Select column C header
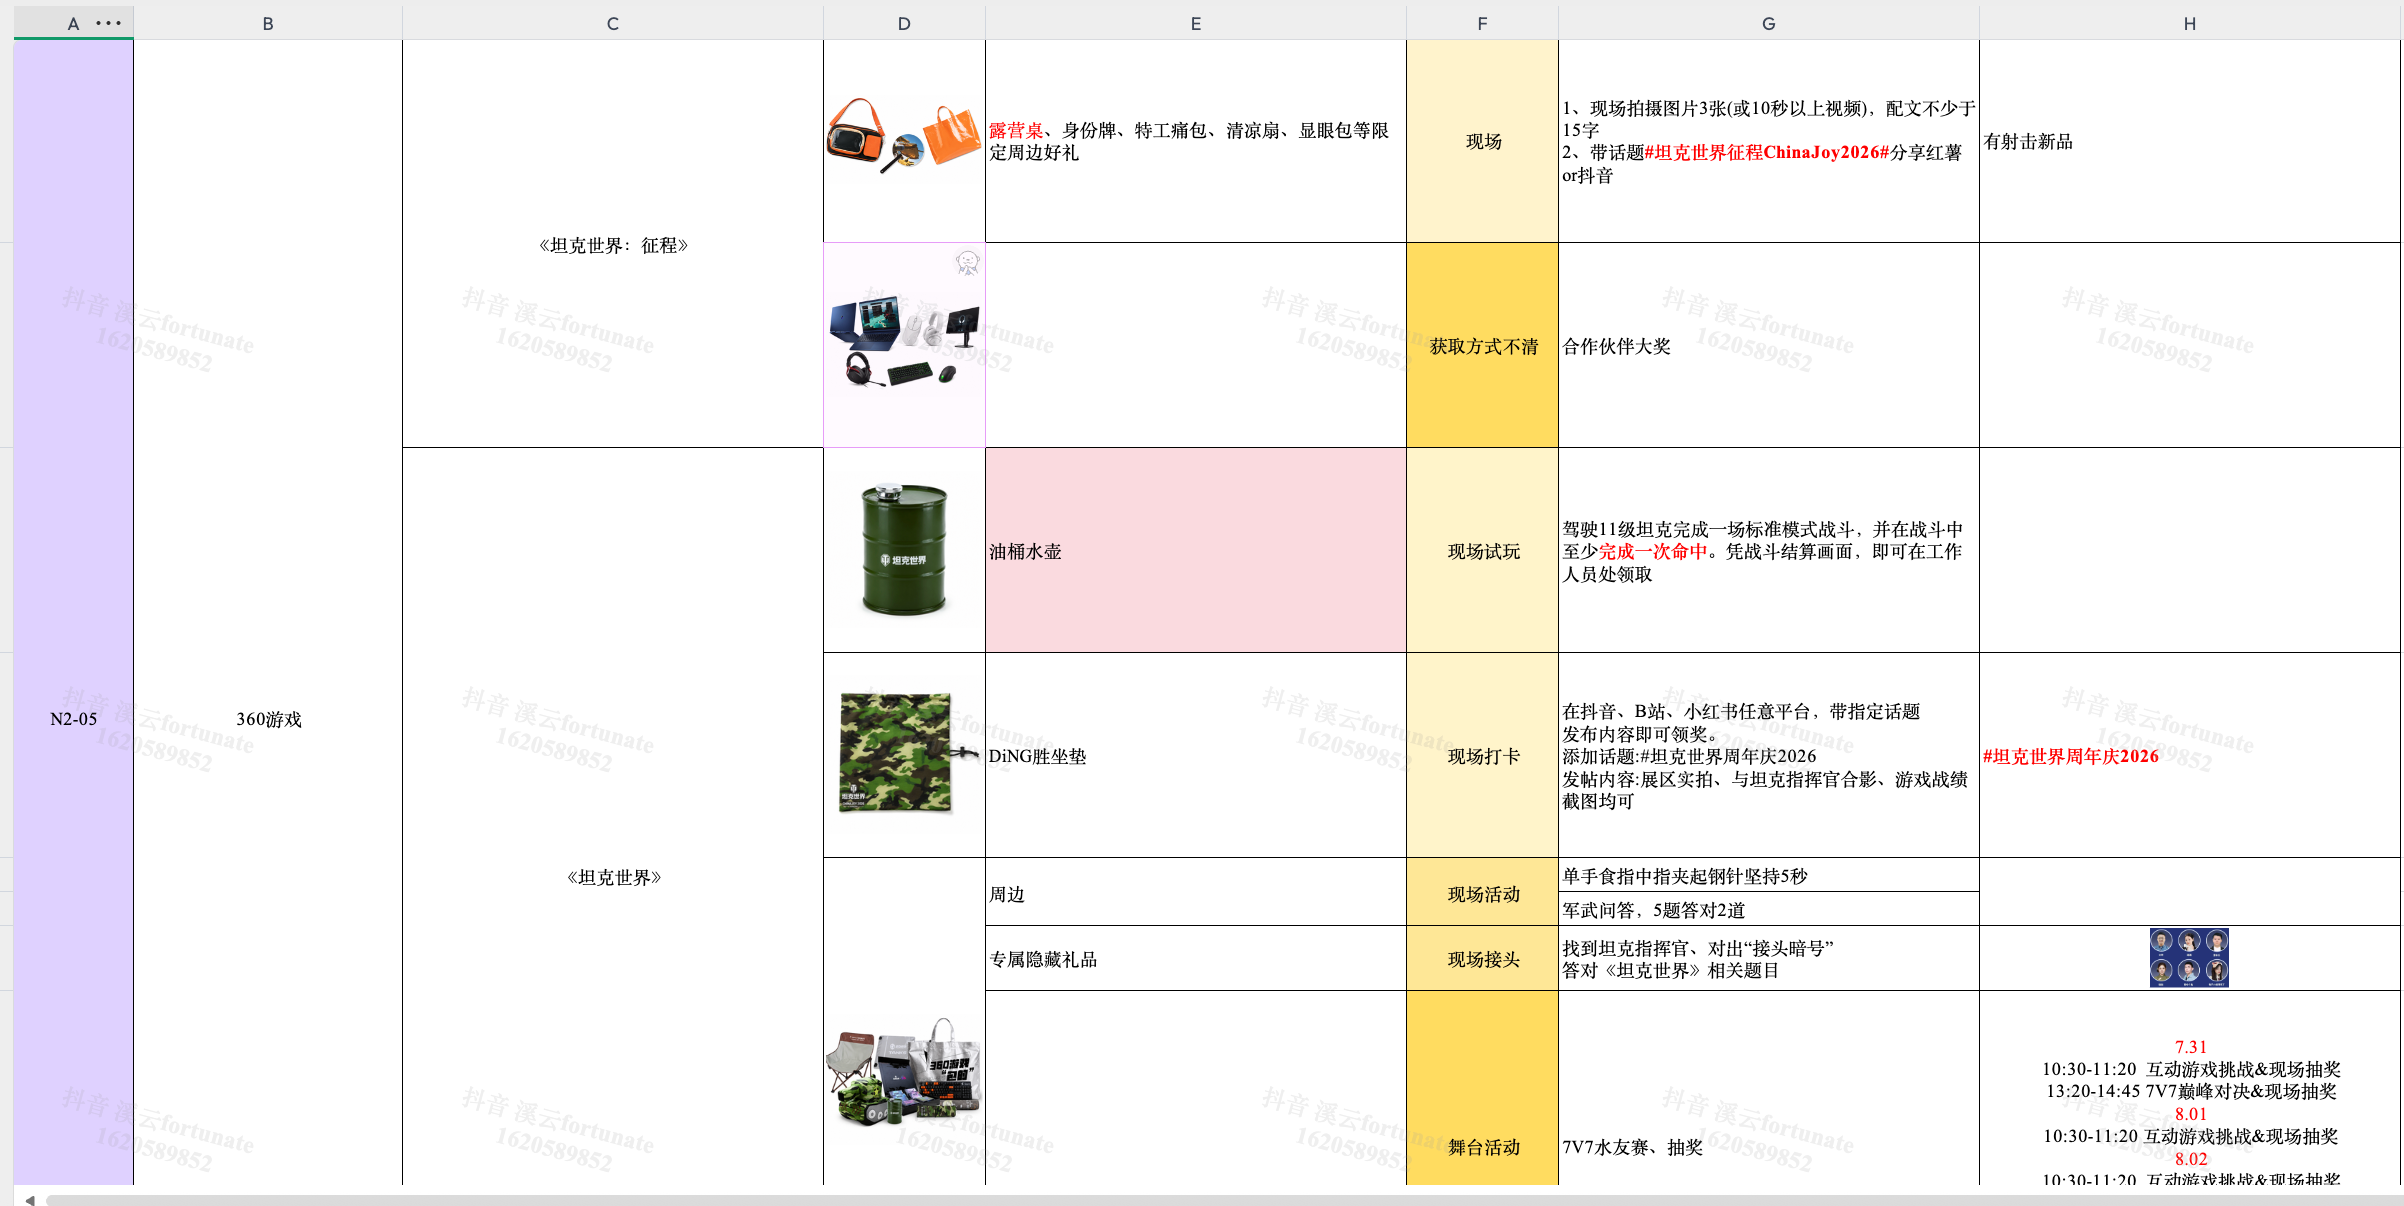 tap(613, 23)
